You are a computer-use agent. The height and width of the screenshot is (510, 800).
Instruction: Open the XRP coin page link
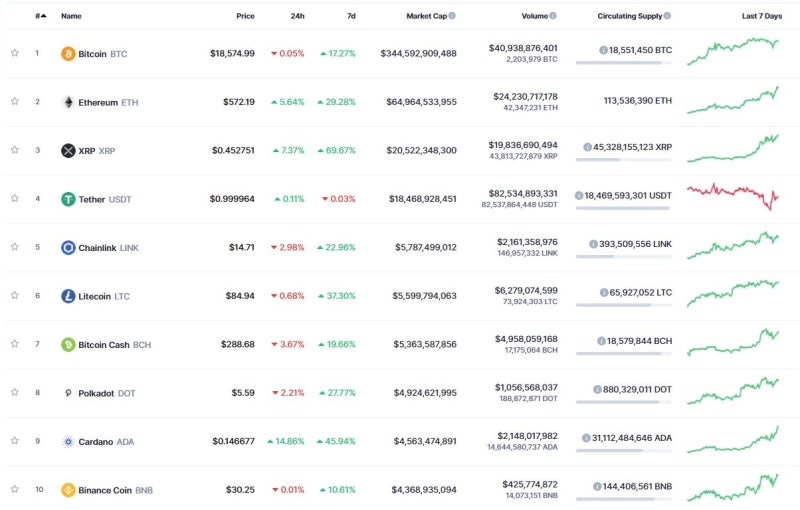pos(97,150)
